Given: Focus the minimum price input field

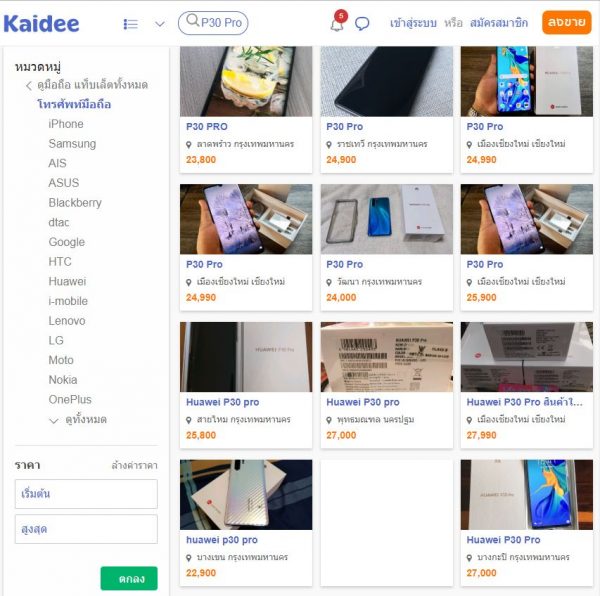Looking at the screenshot, I should pos(86,494).
